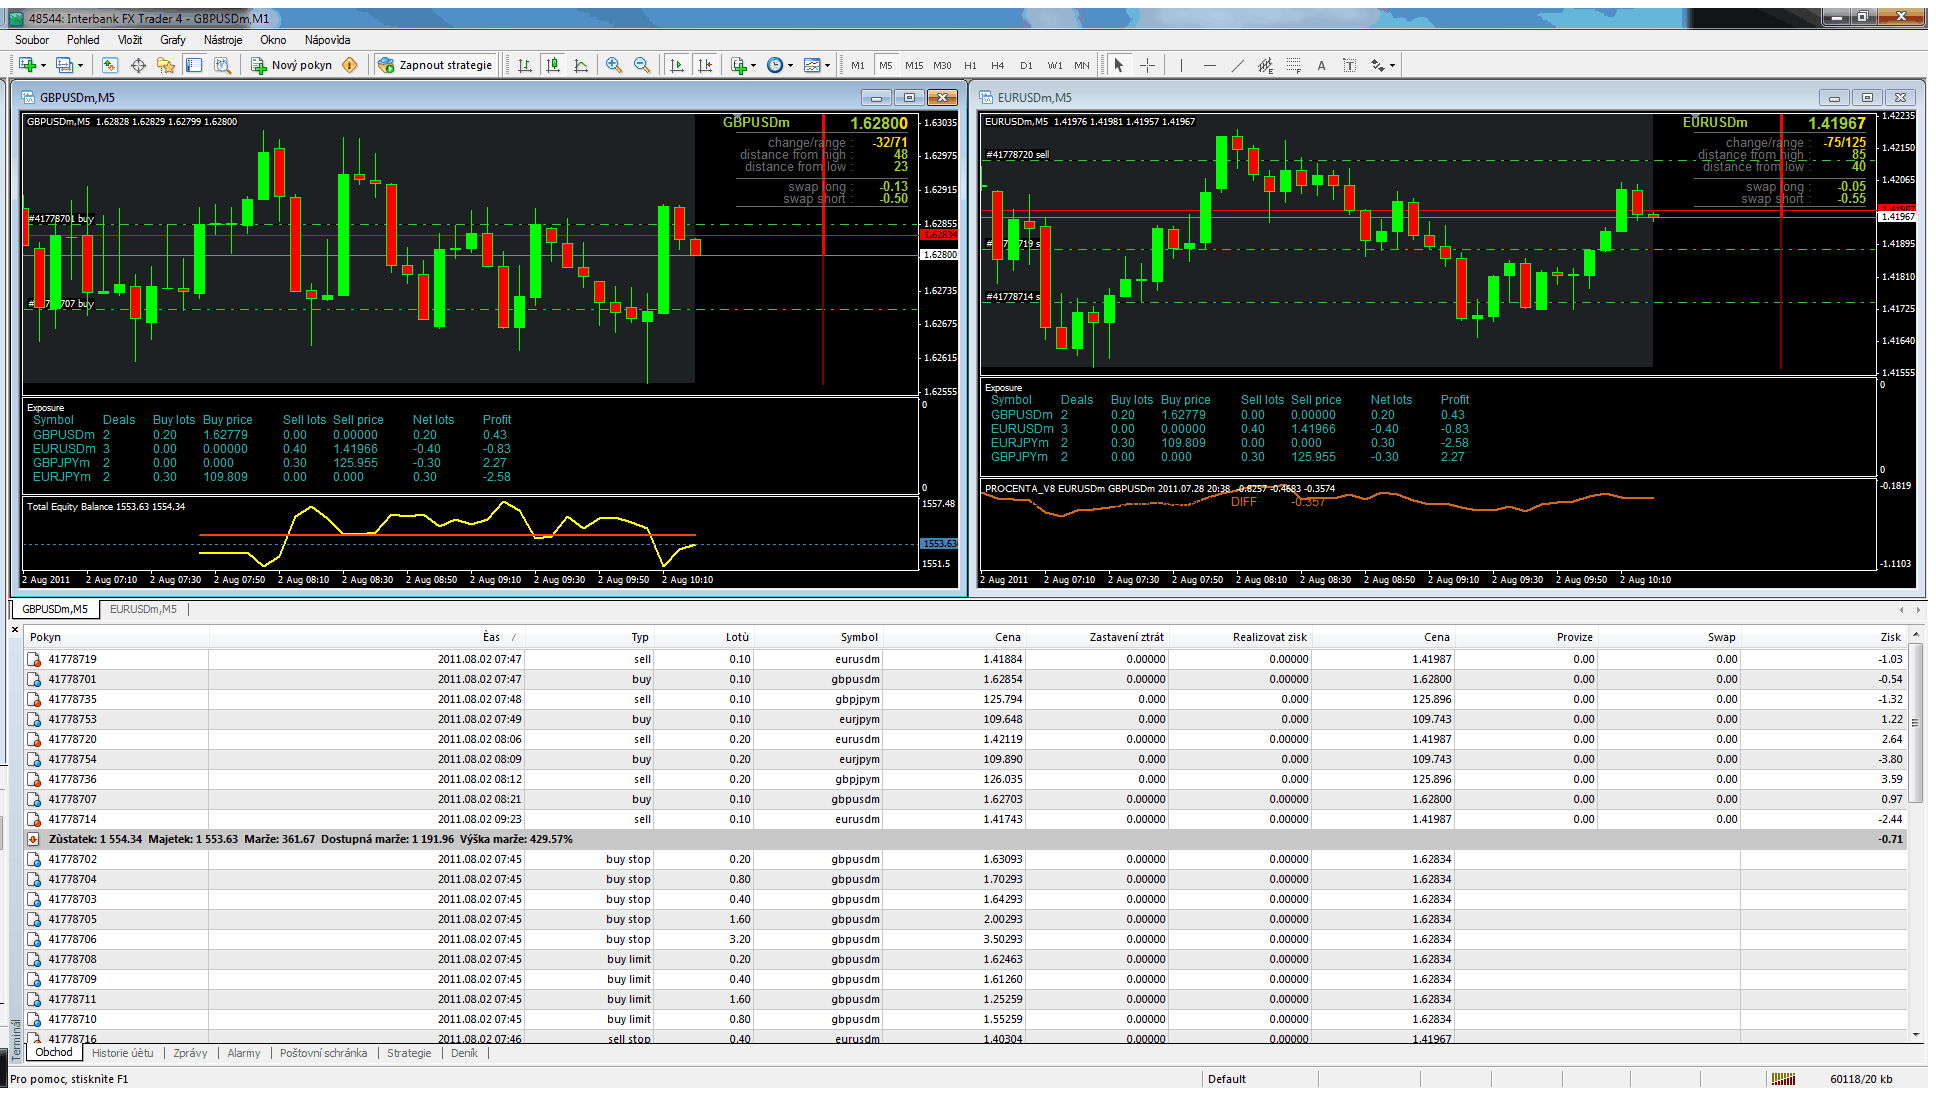Select the crosshair tool

(1147, 65)
